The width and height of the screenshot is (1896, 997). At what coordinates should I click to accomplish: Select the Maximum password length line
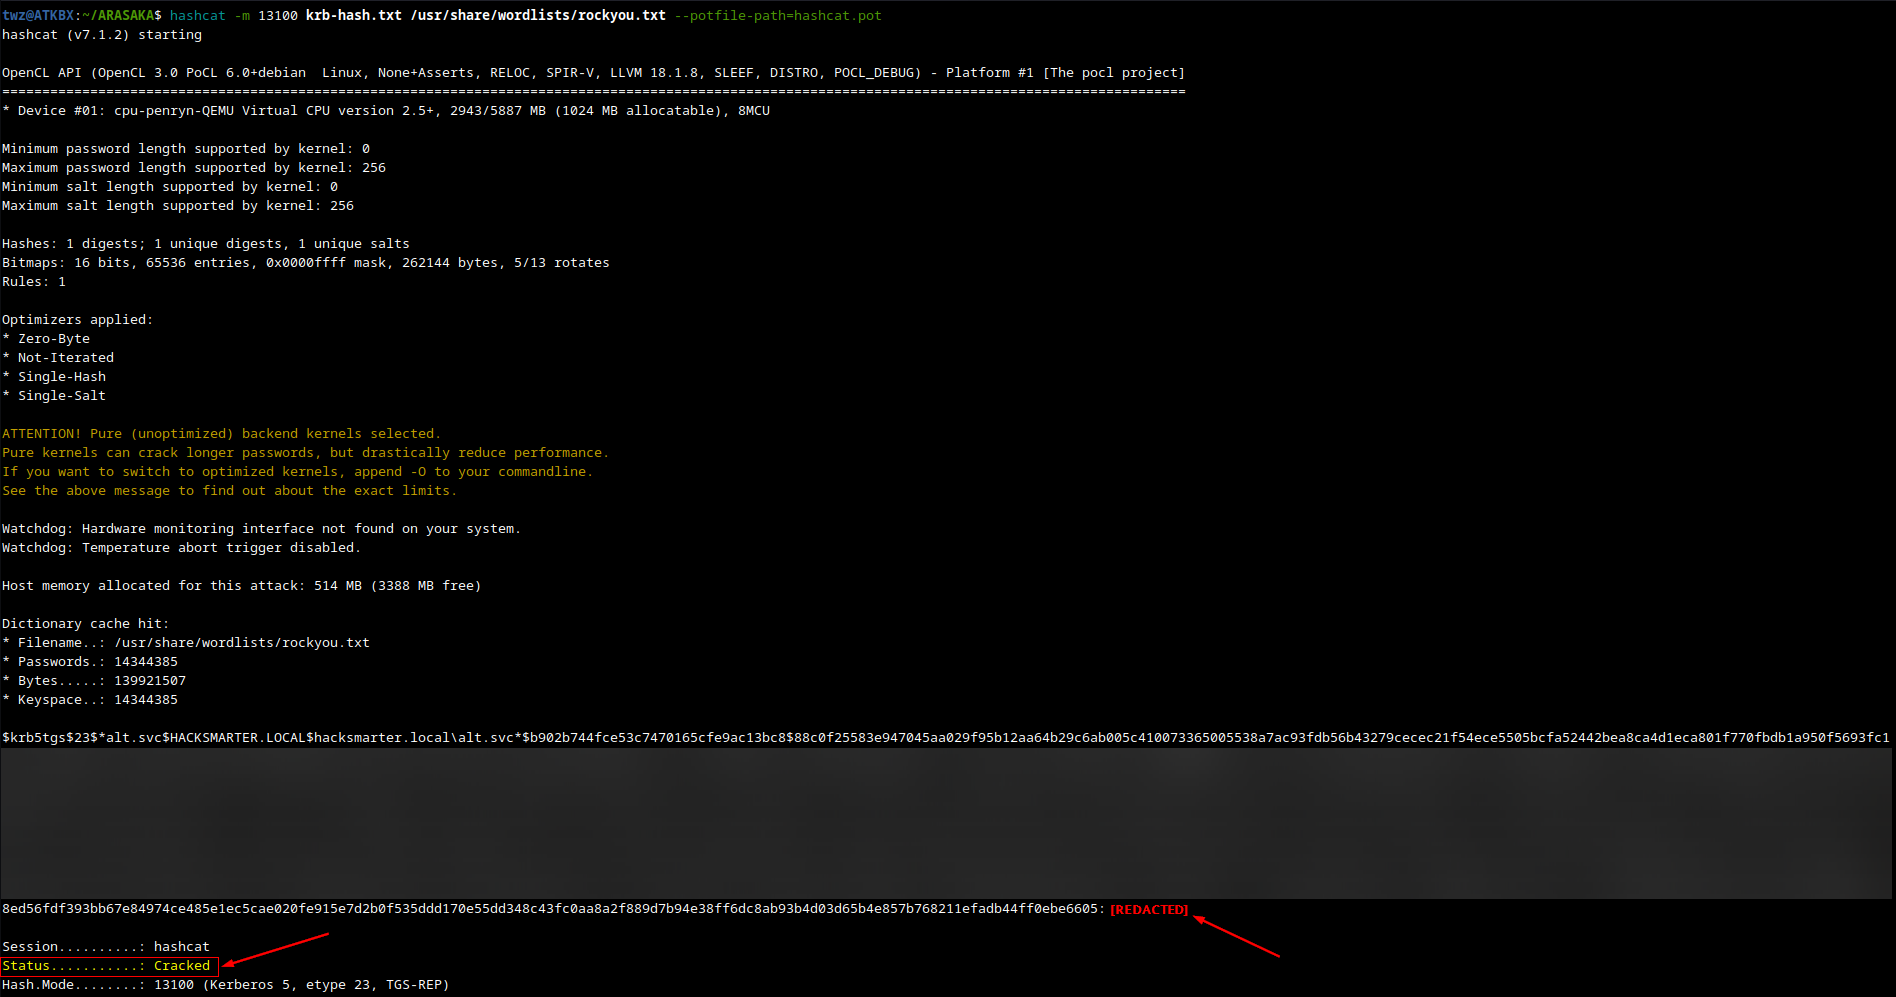[194, 168]
